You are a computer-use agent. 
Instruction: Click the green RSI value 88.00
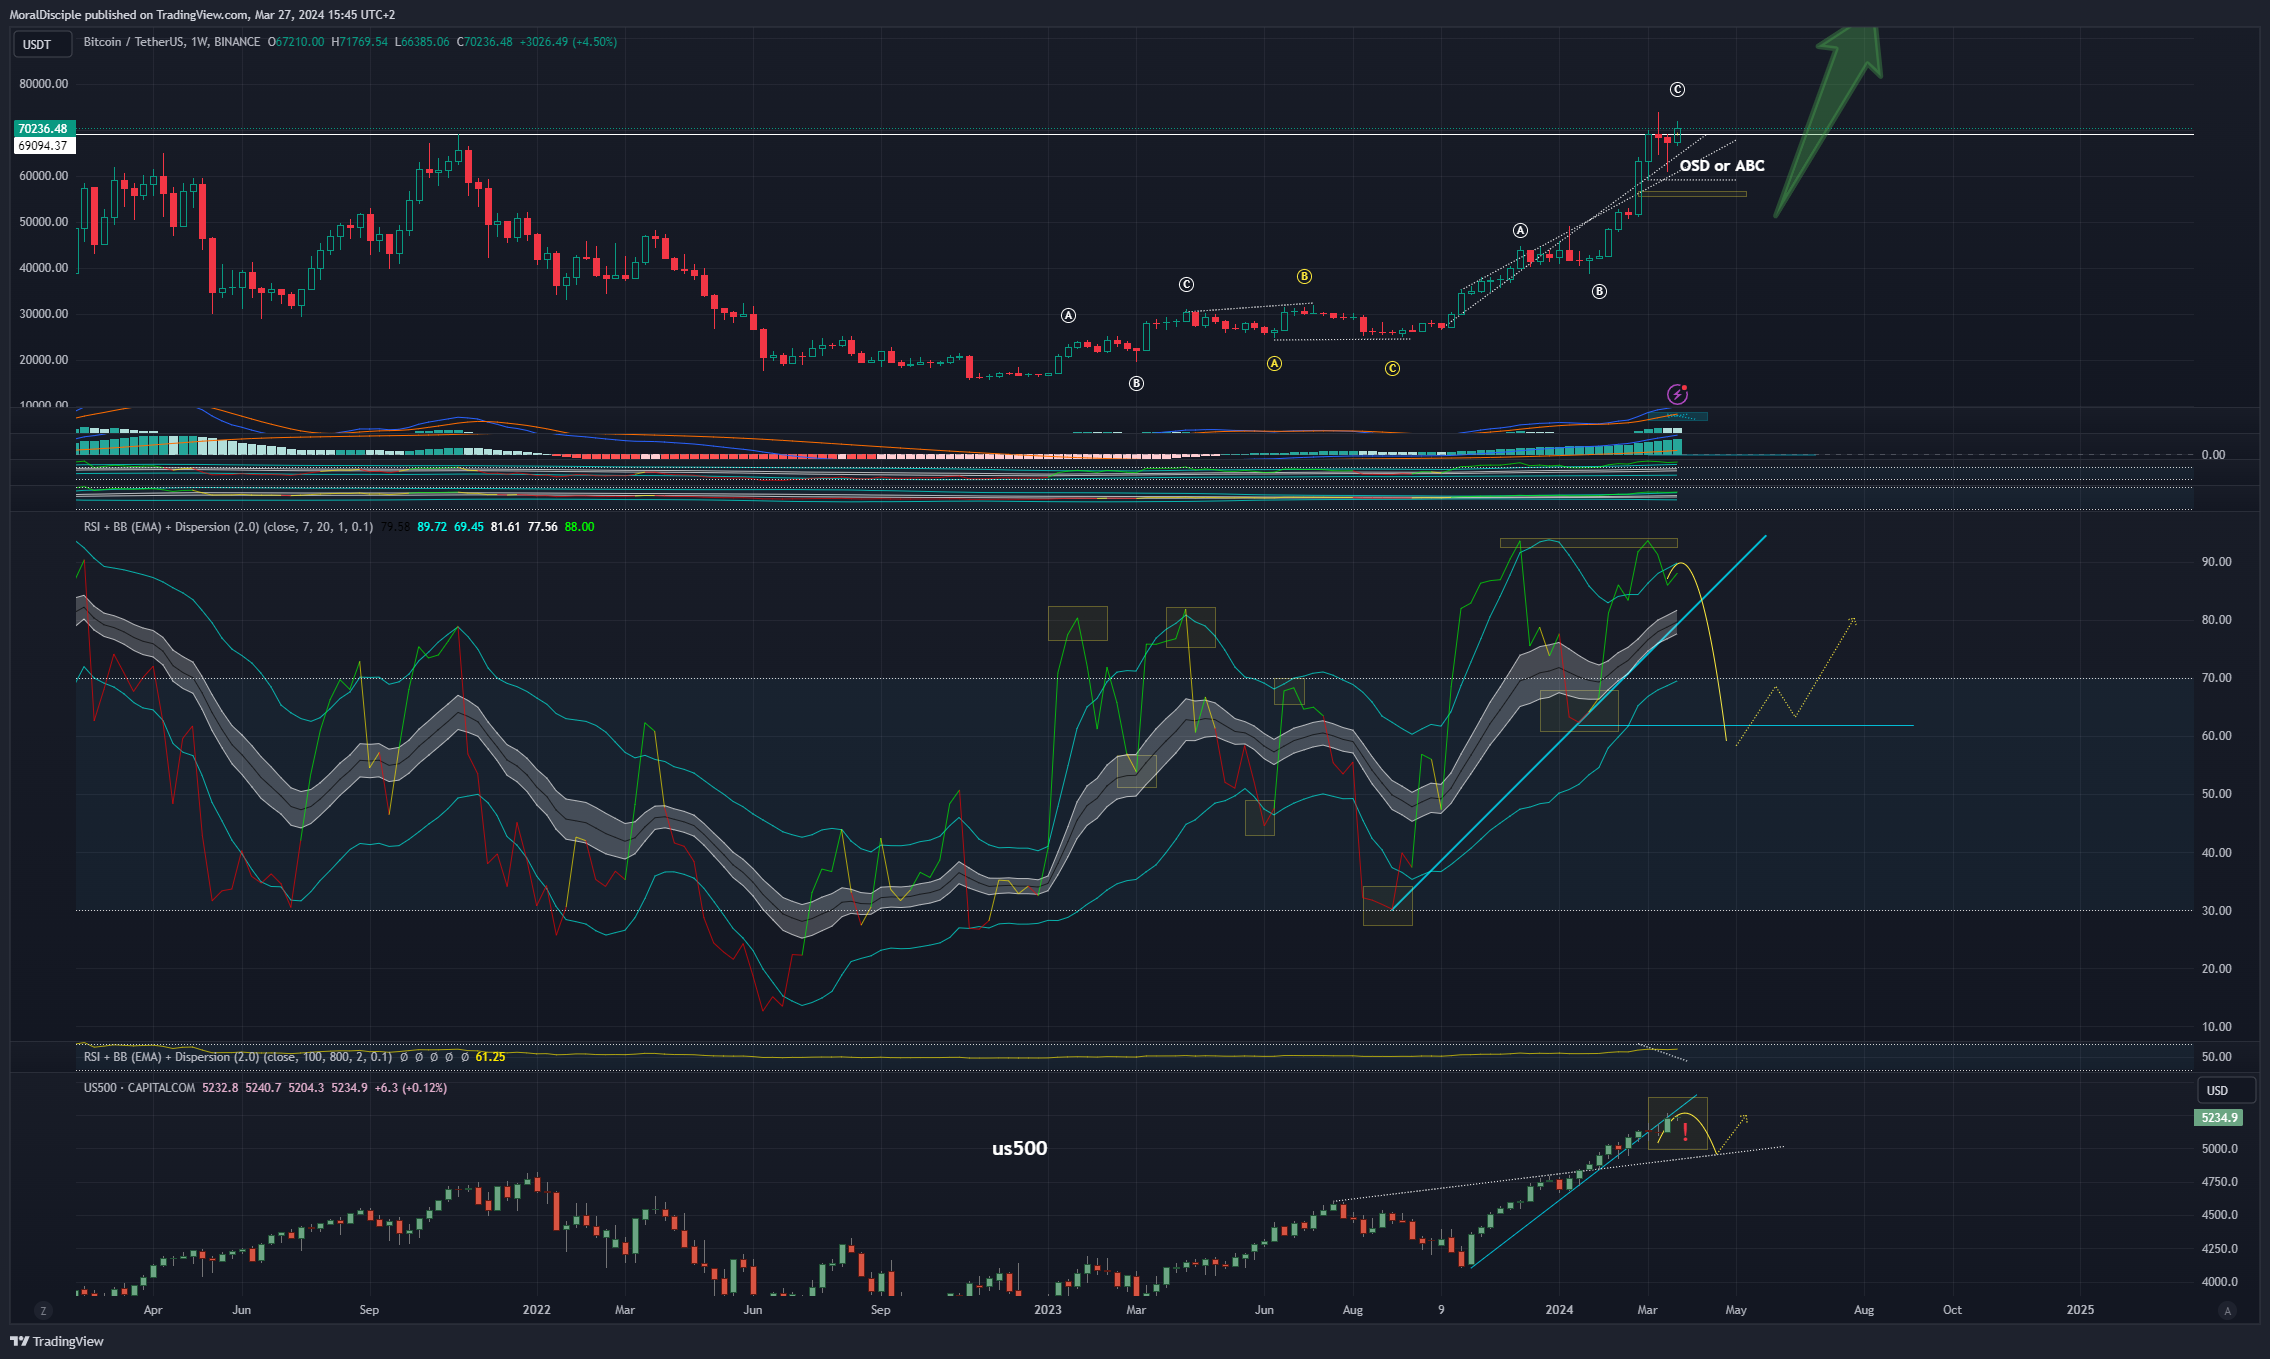[x=579, y=527]
